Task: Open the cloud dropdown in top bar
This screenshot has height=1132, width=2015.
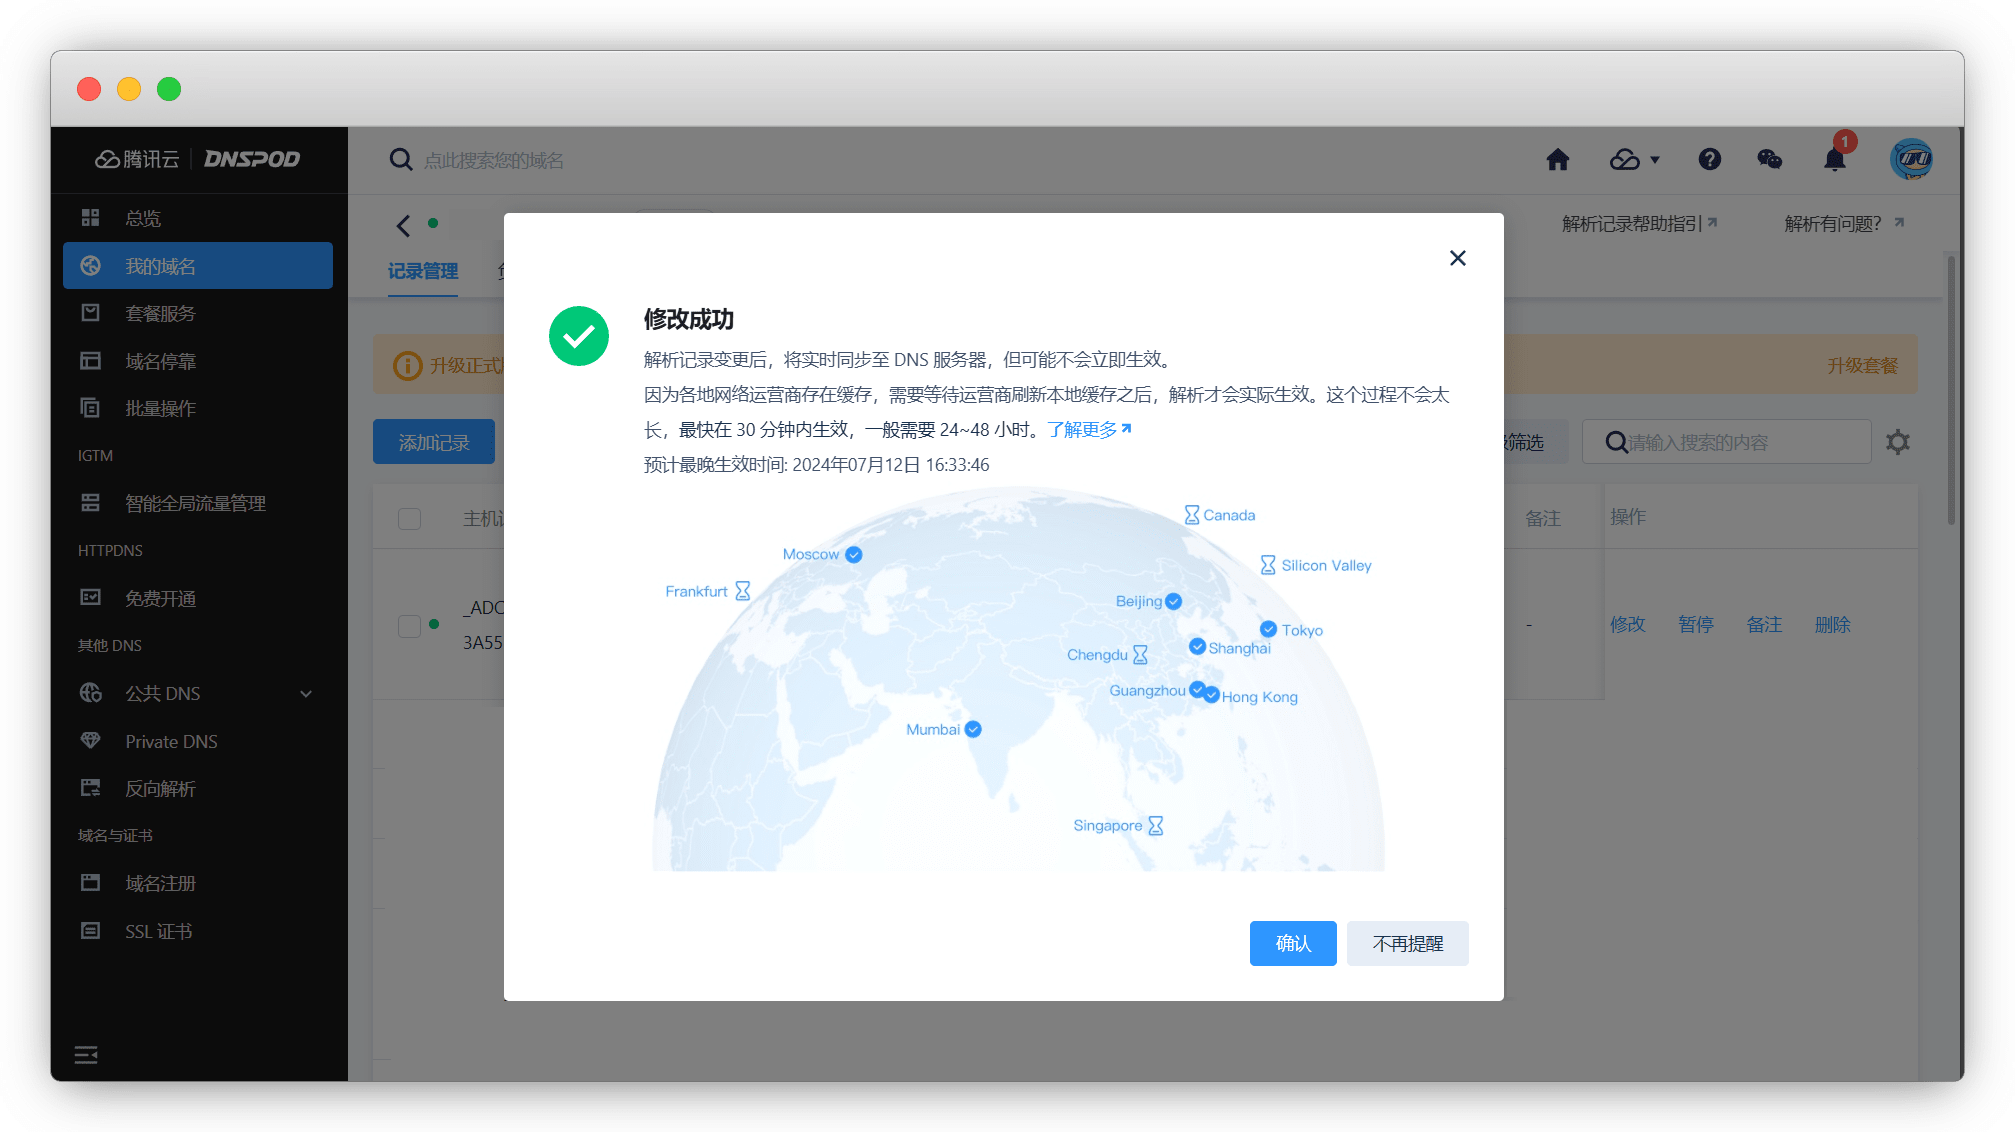Action: [1634, 160]
